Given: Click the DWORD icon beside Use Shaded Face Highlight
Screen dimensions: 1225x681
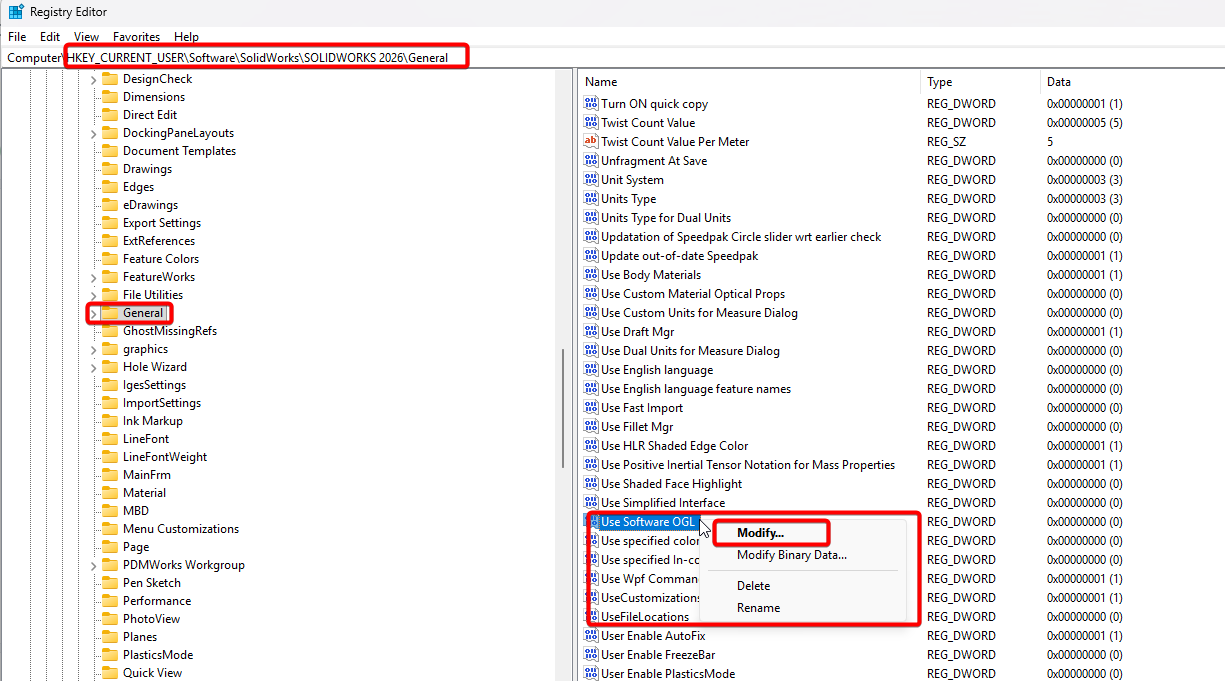Looking at the screenshot, I should 590,484.
